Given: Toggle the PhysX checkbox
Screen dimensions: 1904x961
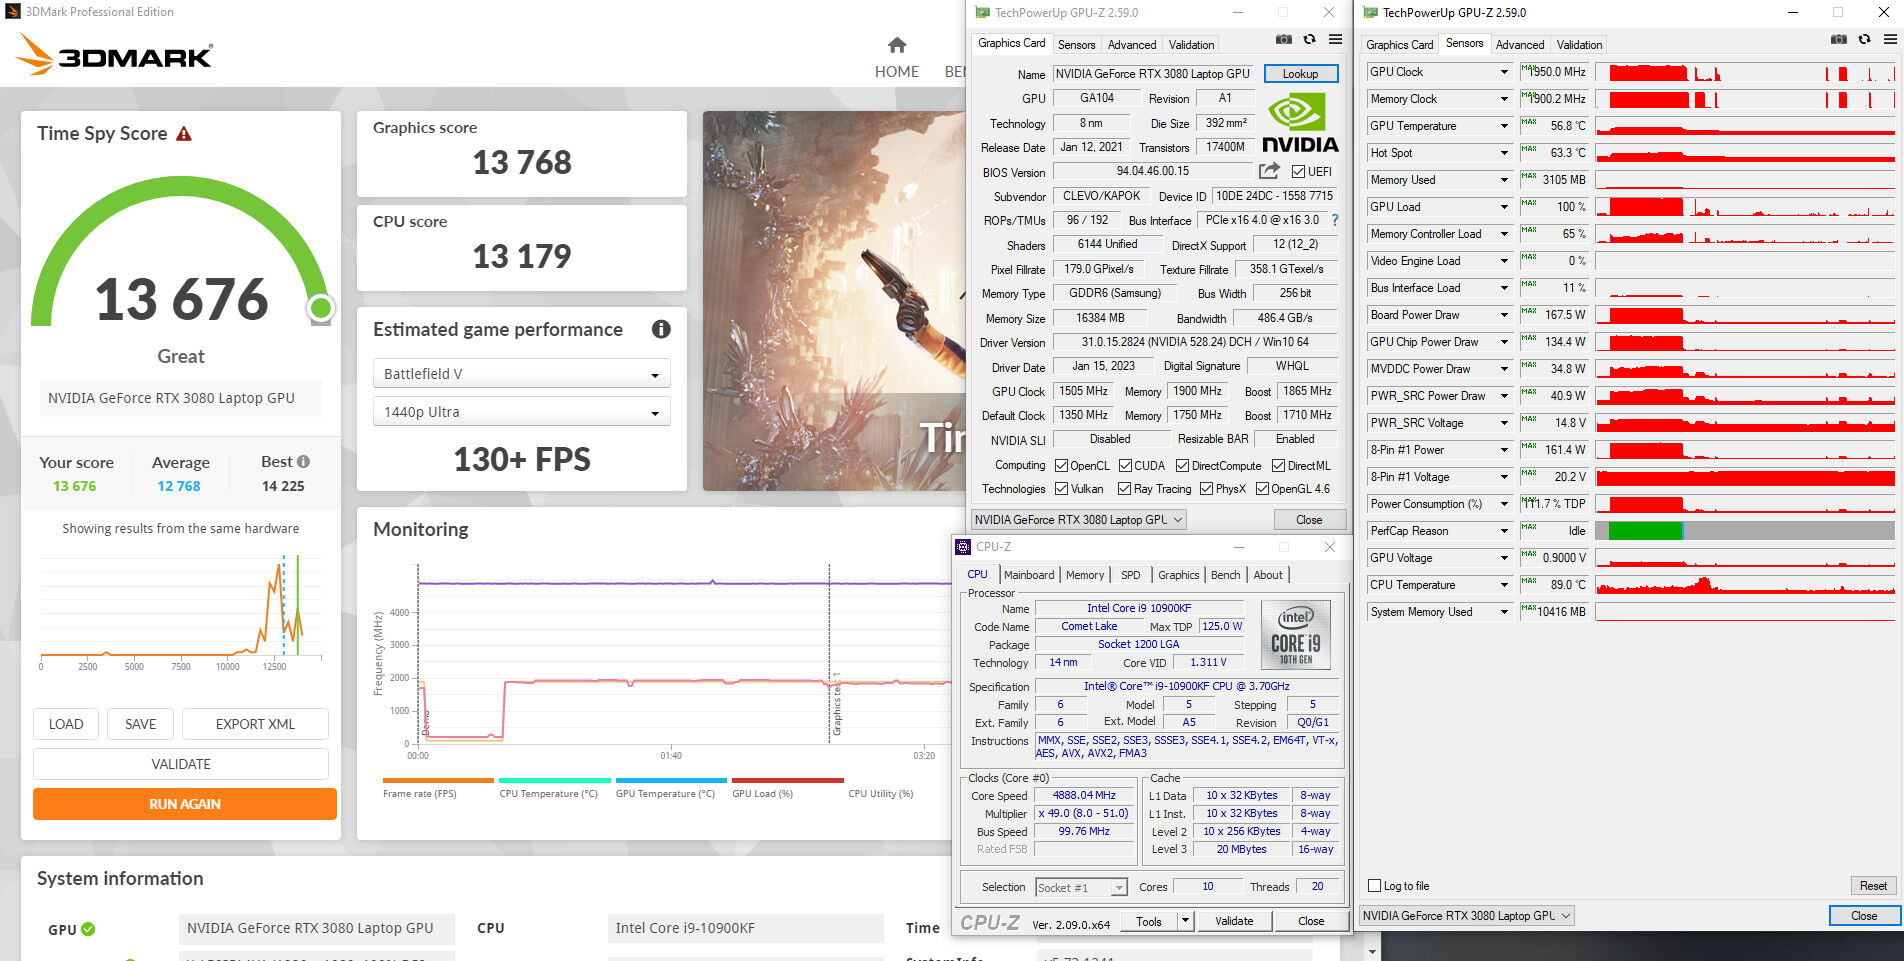Looking at the screenshot, I should [1206, 489].
